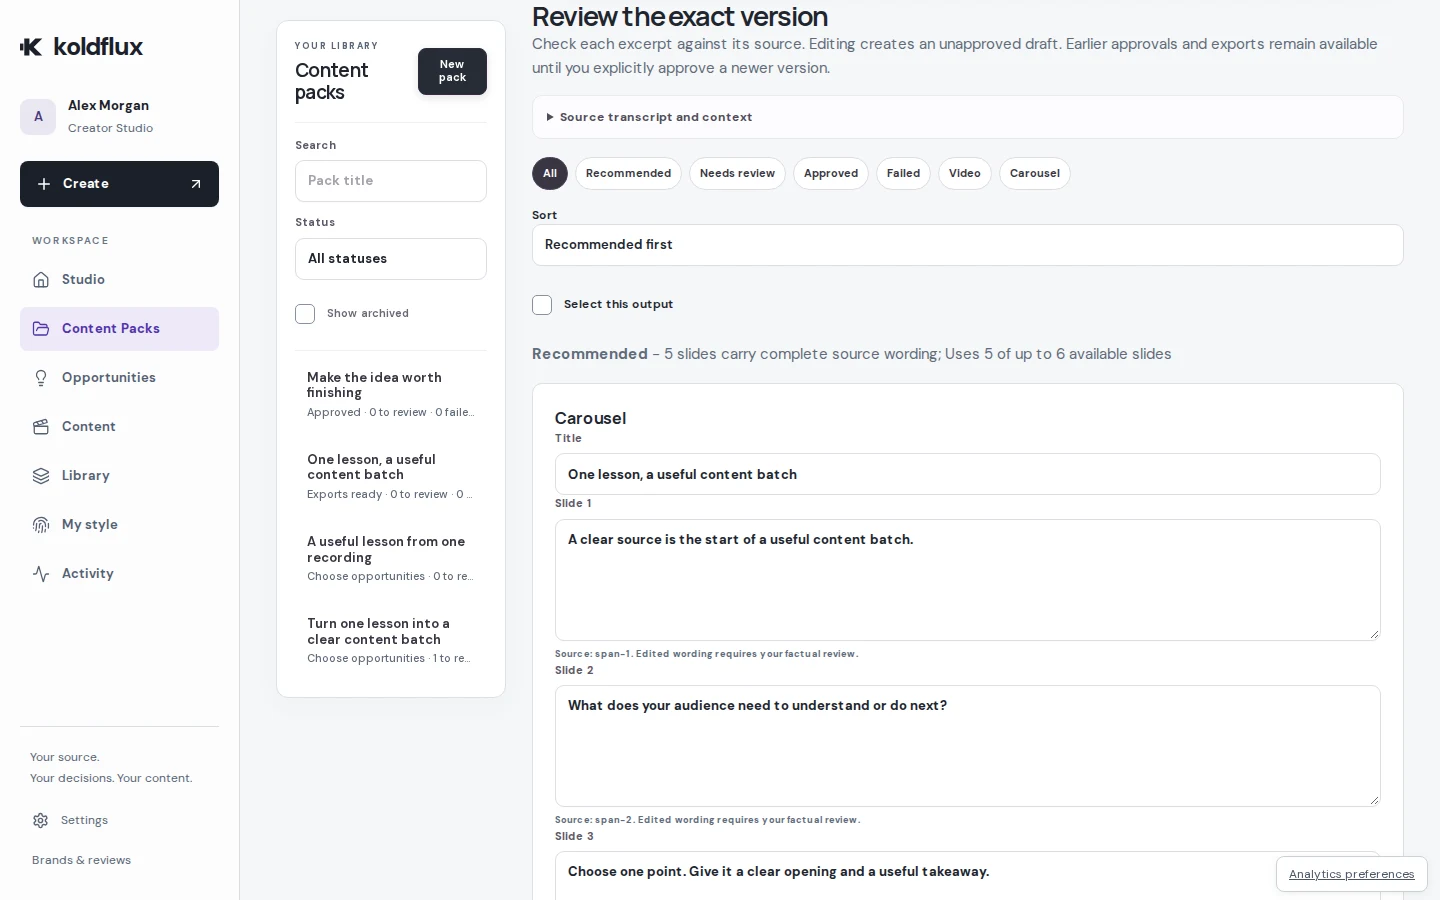Filter outputs by Recommended

tap(628, 173)
